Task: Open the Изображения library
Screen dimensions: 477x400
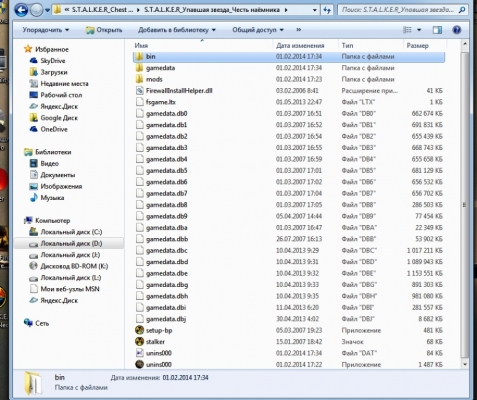Action: (x=55, y=186)
